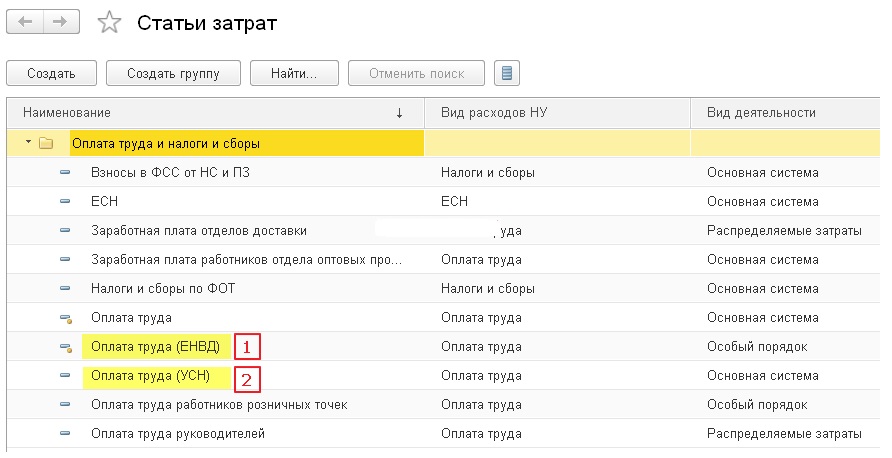
Task: Click item icon of the ЕСН row
Action: pos(65,201)
